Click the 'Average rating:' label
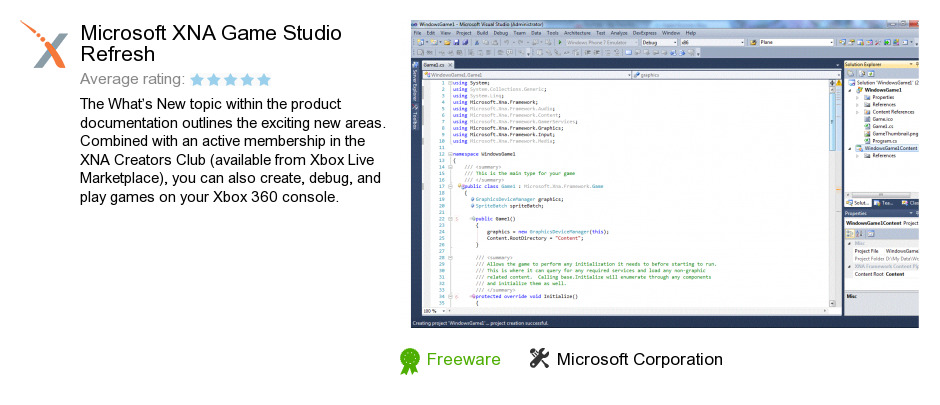Viewport: 940px width, 405px height. click(132, 79)
